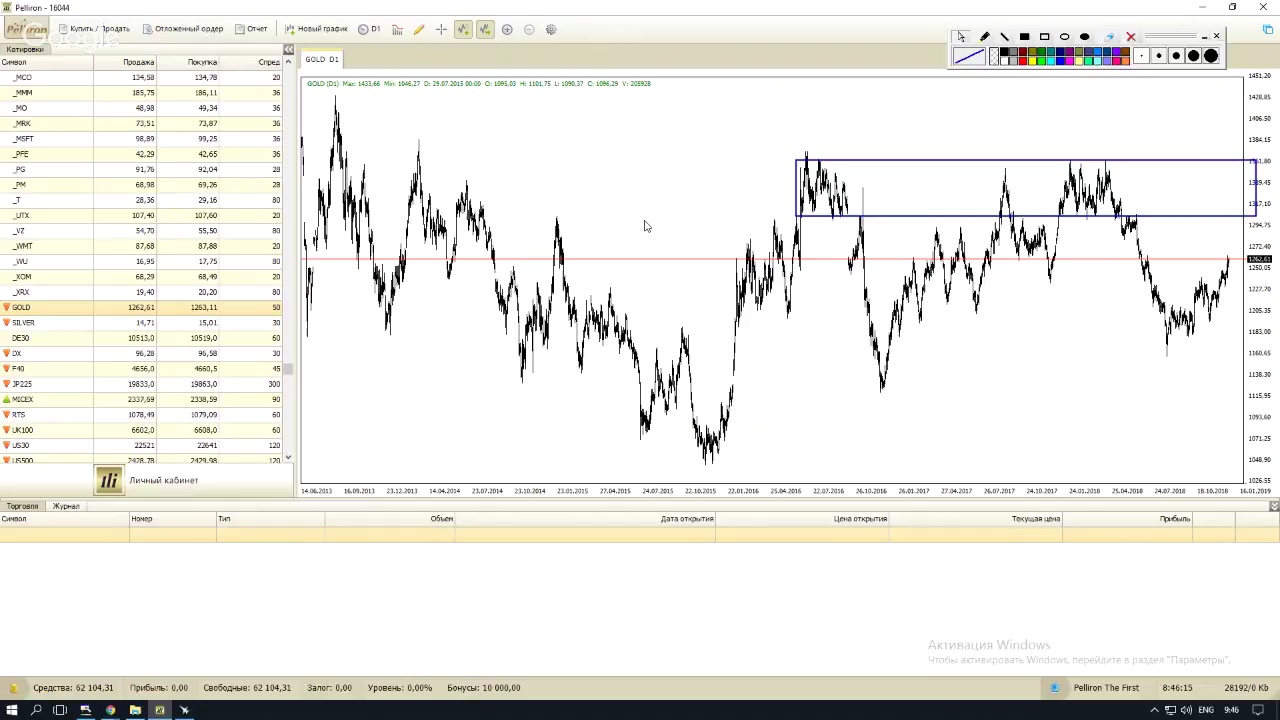Image resolution: width=1280 pixels, height=720 pixels.
Task: Pick the bright red color swatch
Action: [1023, 61]
